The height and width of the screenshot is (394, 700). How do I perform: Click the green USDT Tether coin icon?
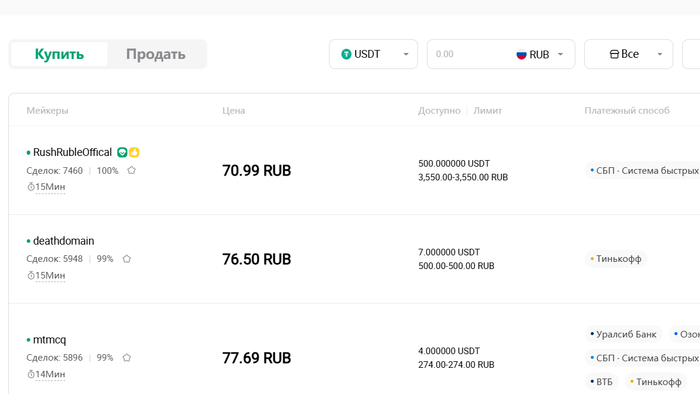tap(346, 54)
